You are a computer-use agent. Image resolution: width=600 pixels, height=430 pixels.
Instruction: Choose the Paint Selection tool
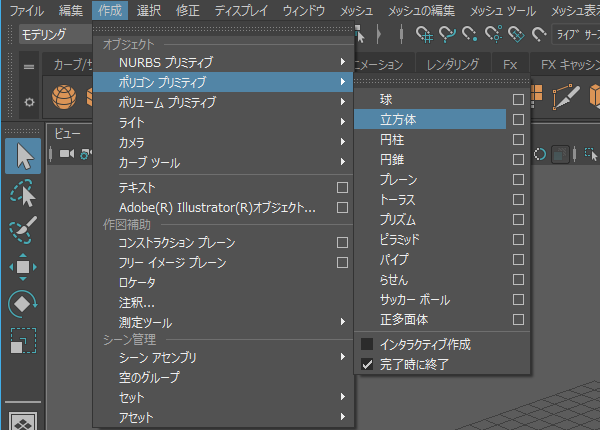coord(24,230)
